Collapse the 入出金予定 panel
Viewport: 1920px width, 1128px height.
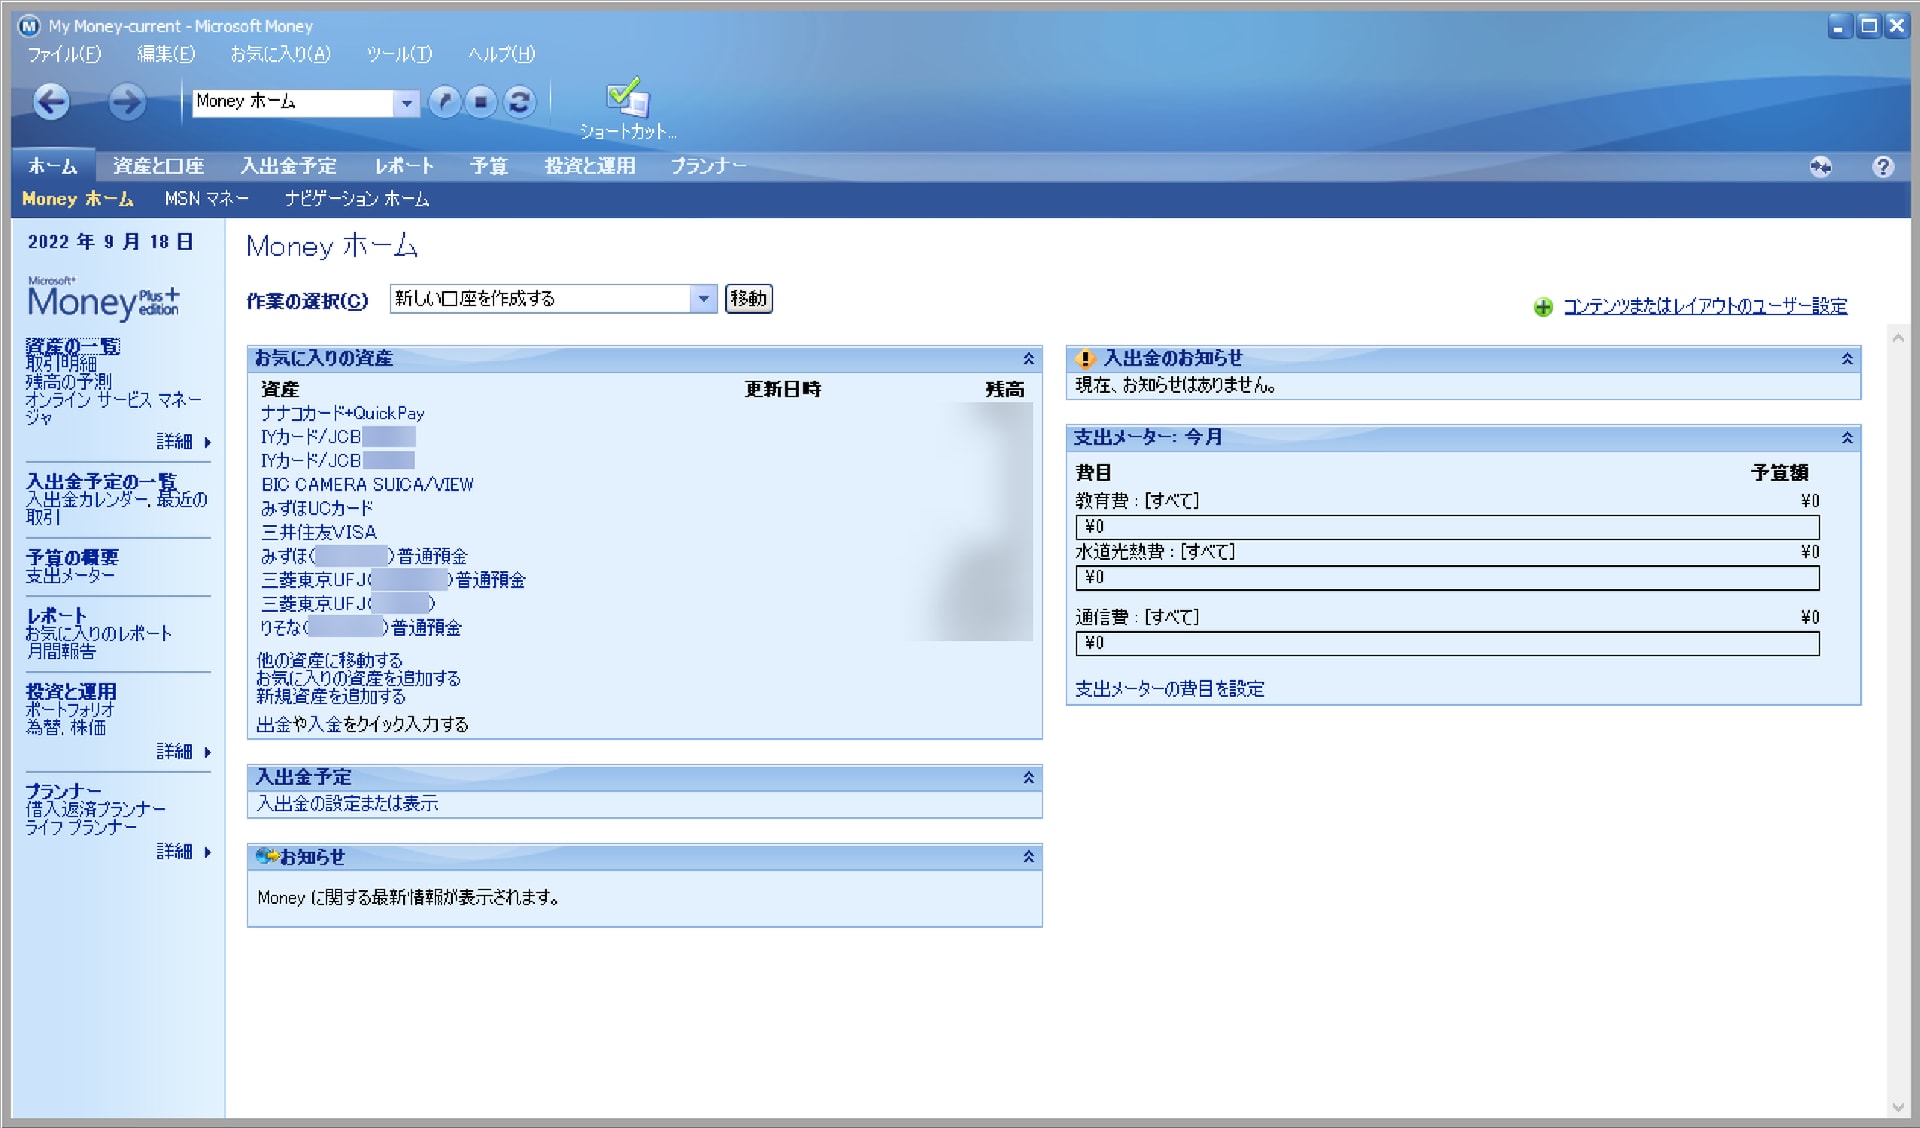1028,778
